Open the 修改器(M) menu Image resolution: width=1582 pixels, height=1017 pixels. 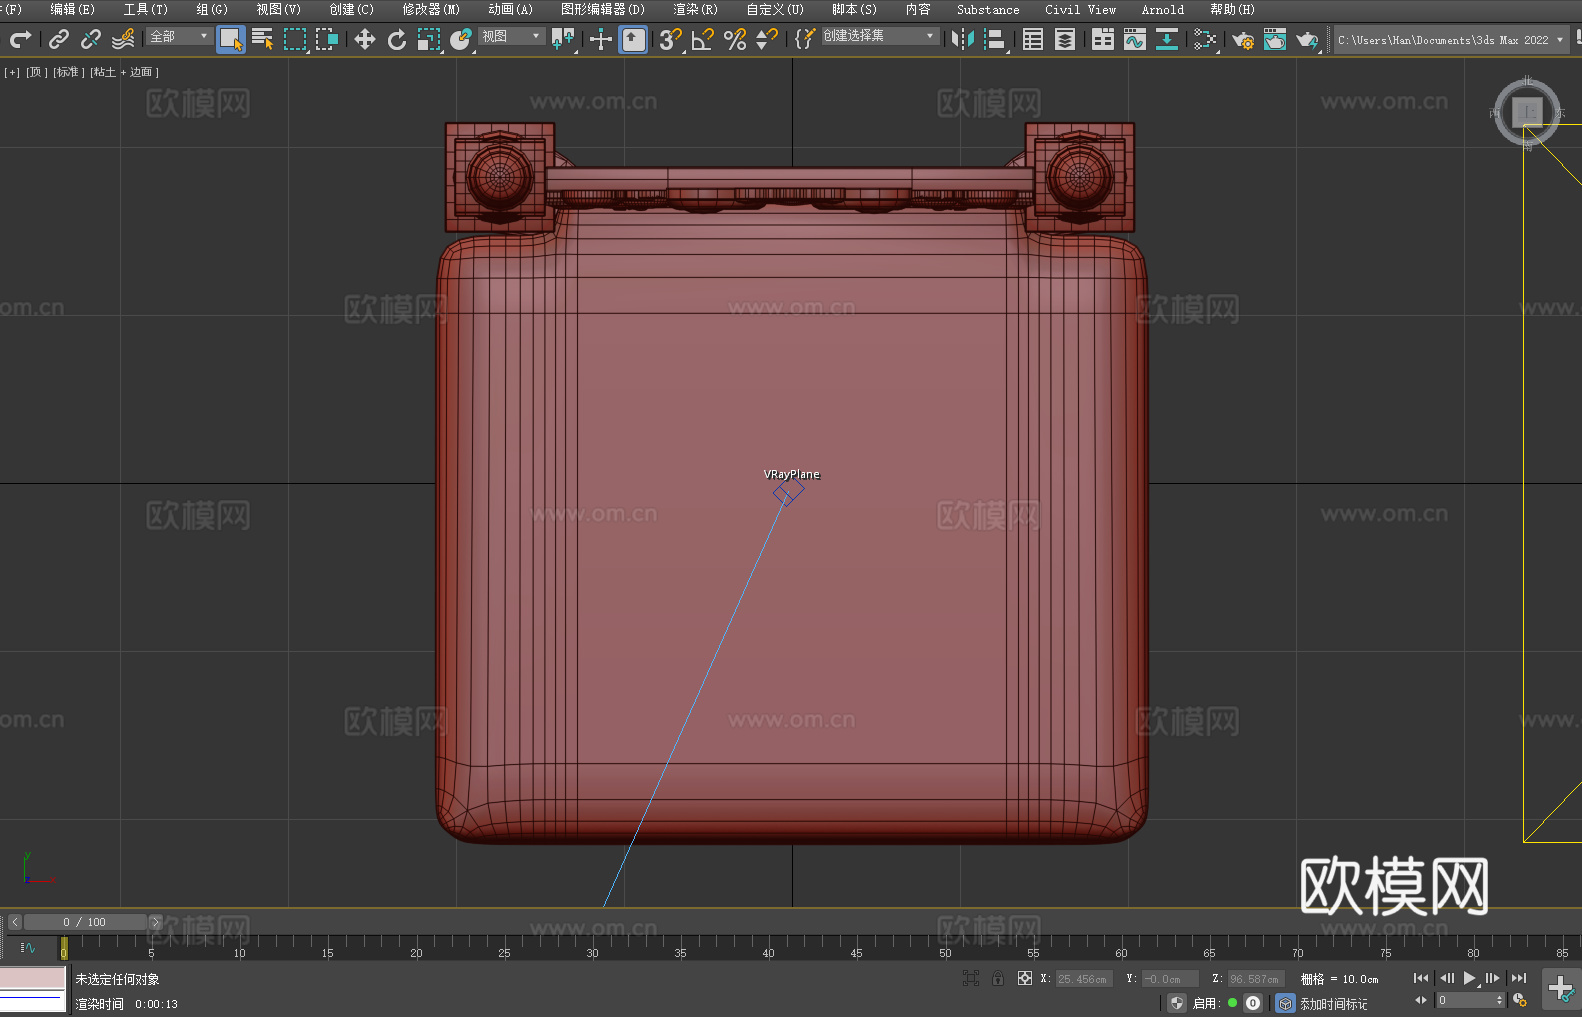431,9
